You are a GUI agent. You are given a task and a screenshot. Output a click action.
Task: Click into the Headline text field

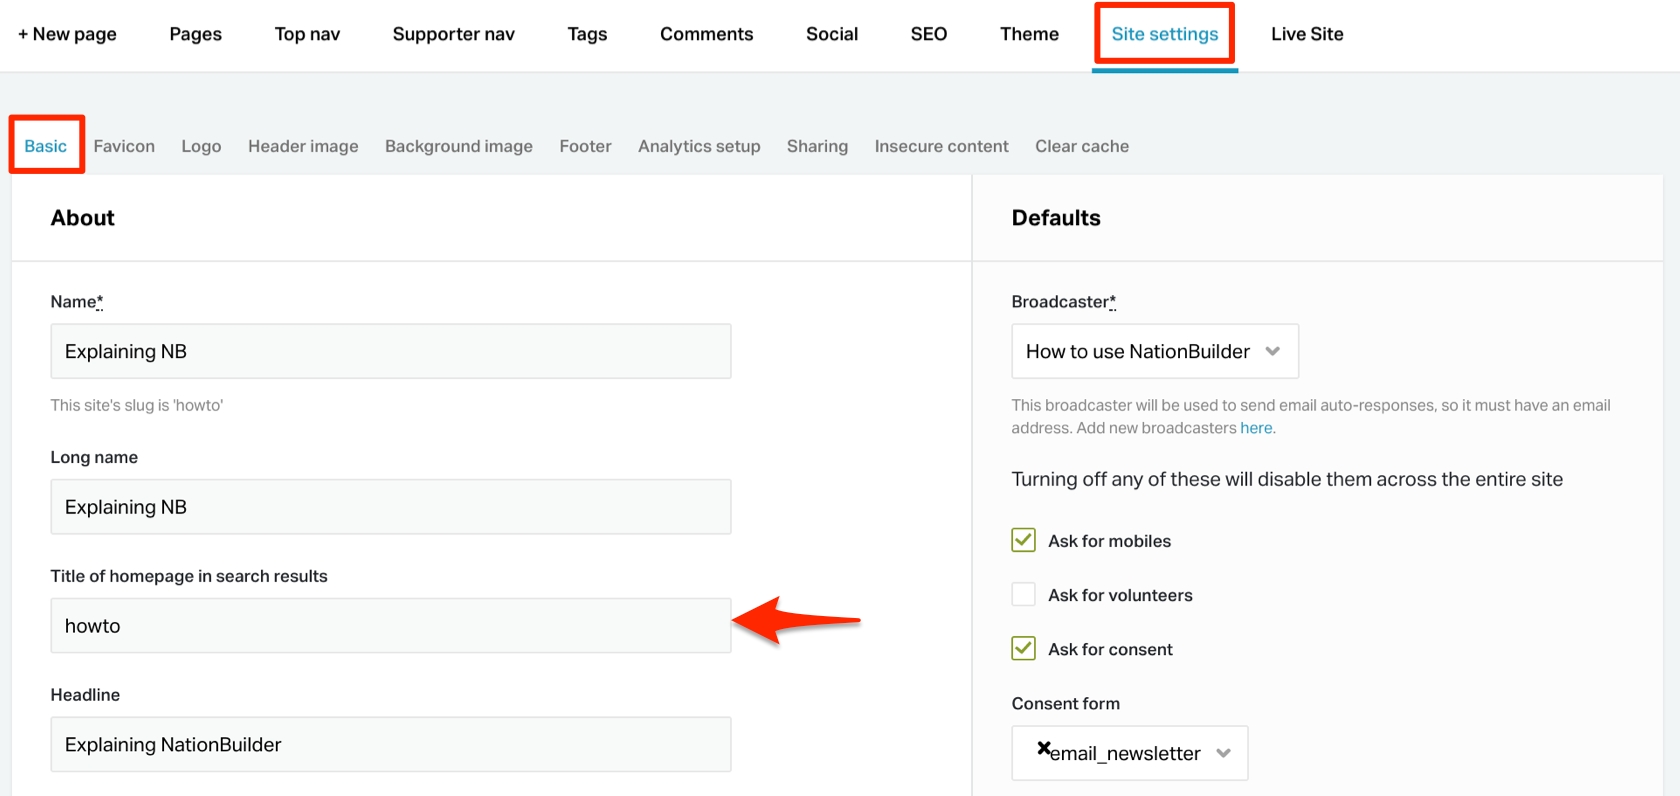pos(390,745)
